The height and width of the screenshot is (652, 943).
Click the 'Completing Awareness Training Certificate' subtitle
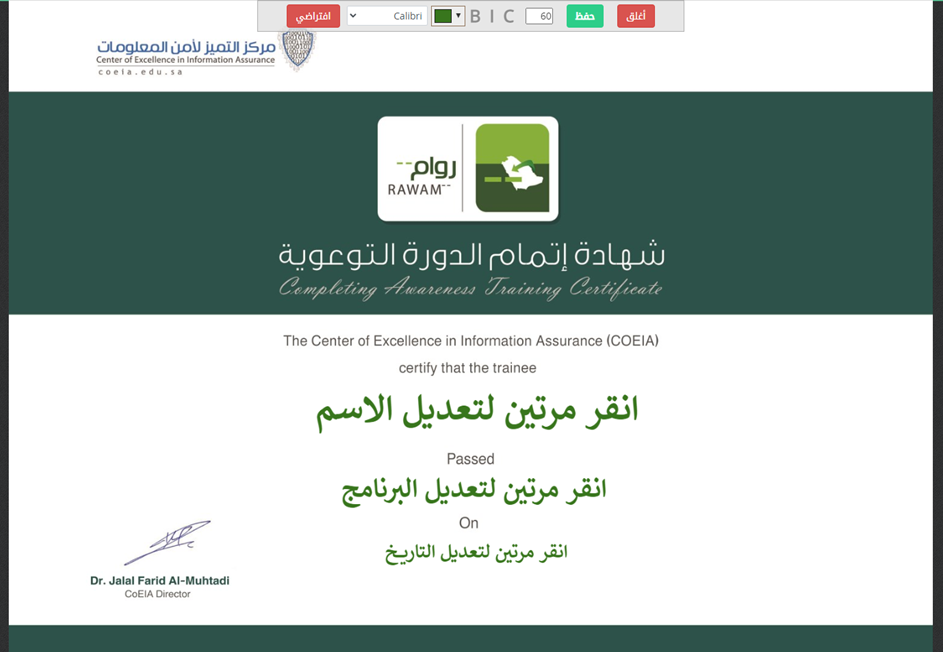pos(470,289)
